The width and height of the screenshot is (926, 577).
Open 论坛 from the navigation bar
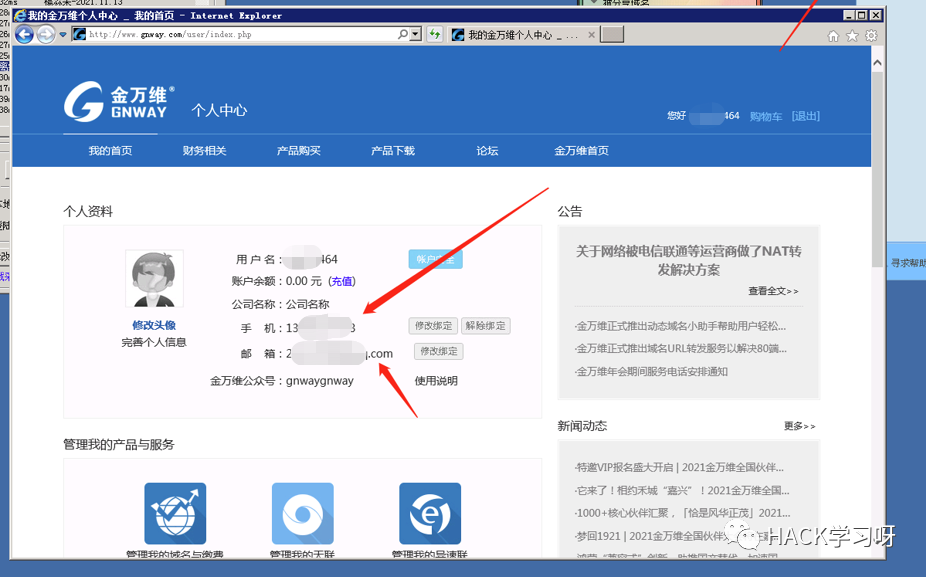click(x=487, y=151)
